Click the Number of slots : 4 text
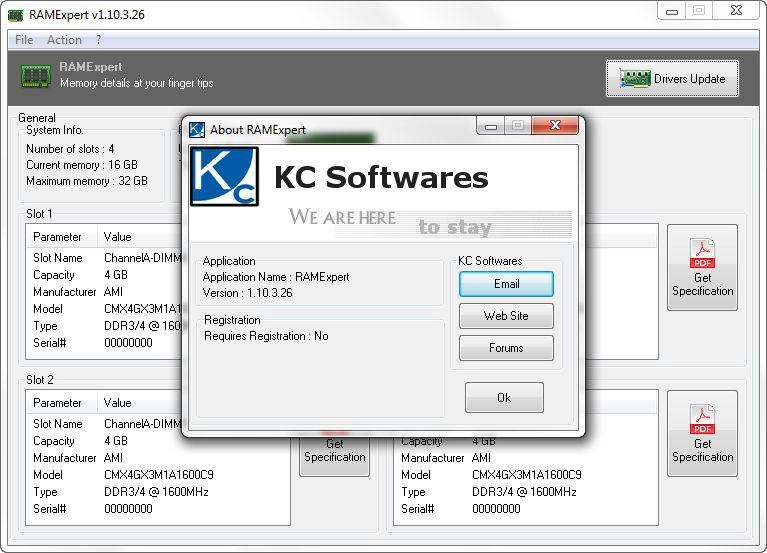Viewport: 767px width, 553px height. pyautogui.click(x=70, y=149)
